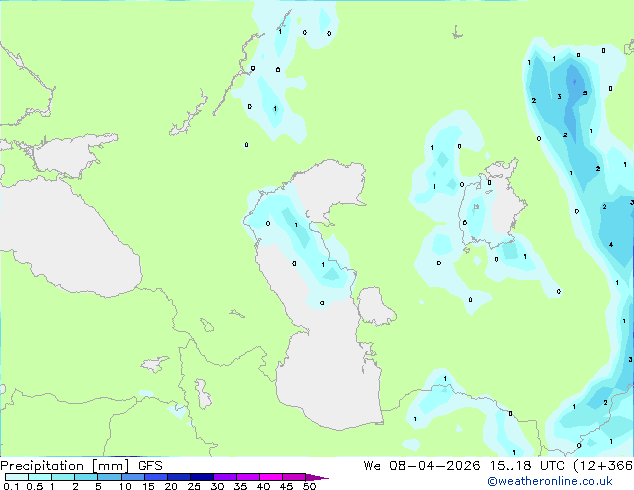Click the 30–35 mm purple legend swatch
Image resolution: width=634 pixels, height=490 pixels.
[224, 477]
